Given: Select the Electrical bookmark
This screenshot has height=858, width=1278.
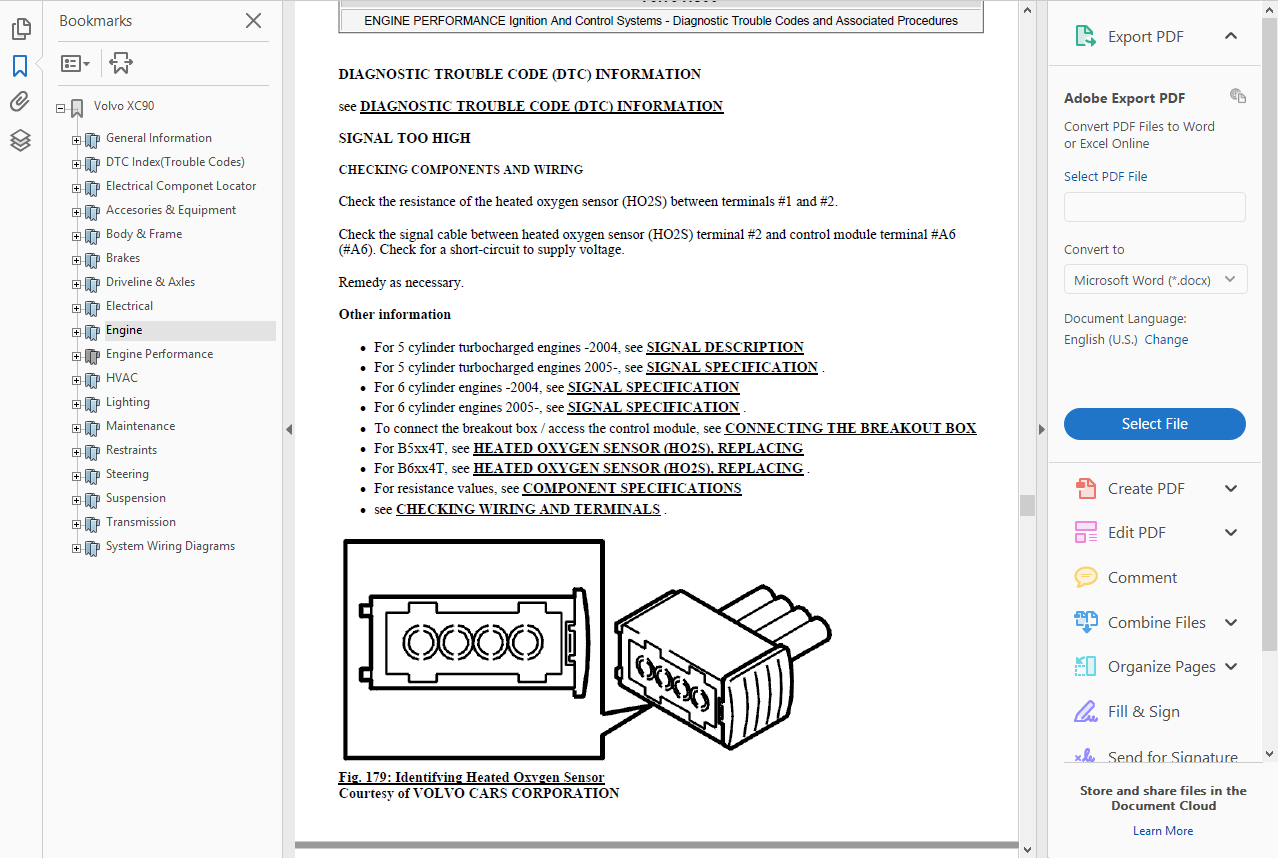Looking at the screenshot, I should [129, 306].
